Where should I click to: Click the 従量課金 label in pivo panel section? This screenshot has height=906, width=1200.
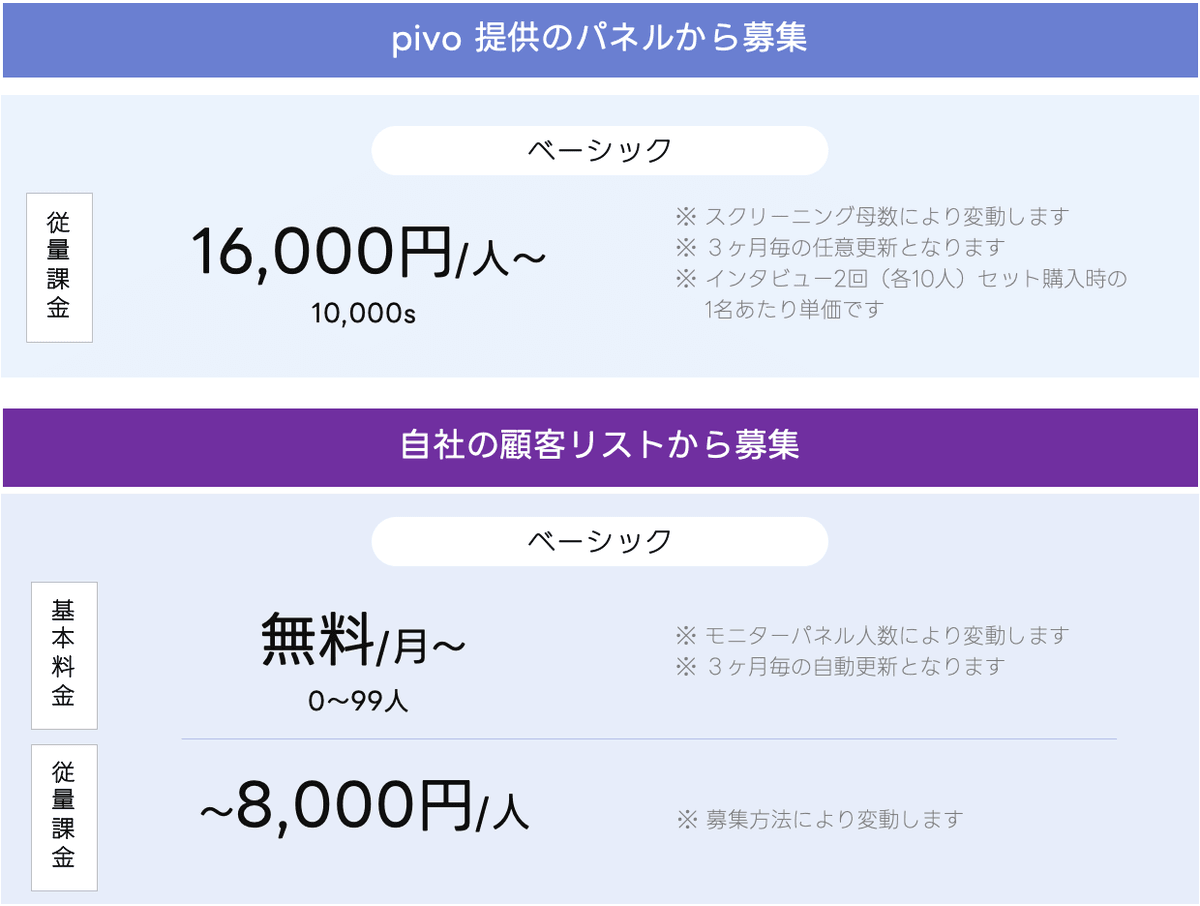(59, 267)
